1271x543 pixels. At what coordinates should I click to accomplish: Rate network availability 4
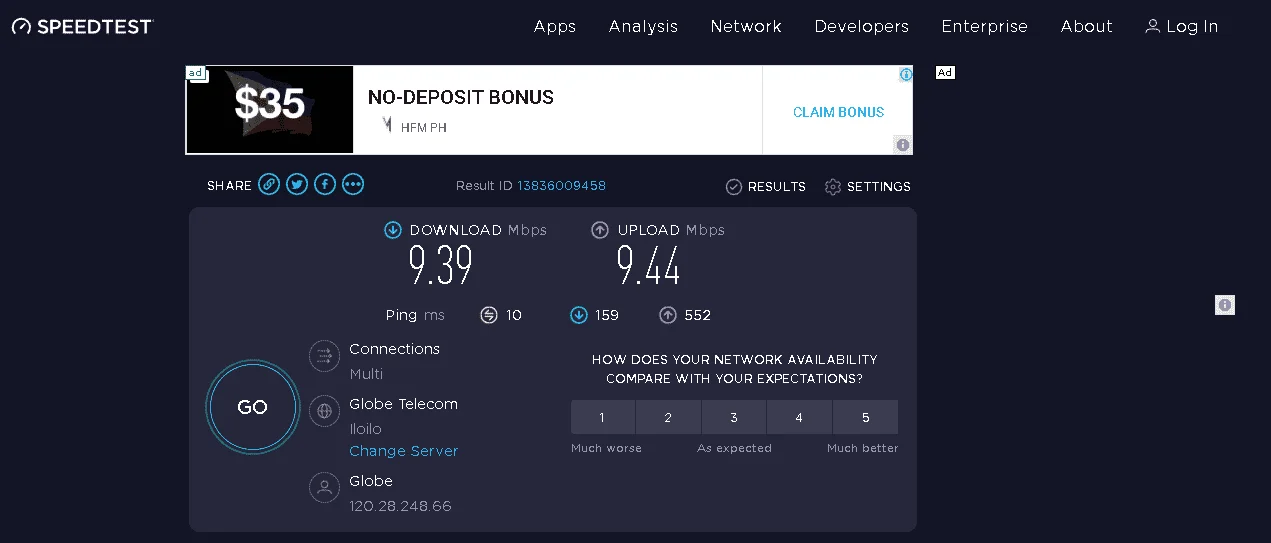pos(799,417)
